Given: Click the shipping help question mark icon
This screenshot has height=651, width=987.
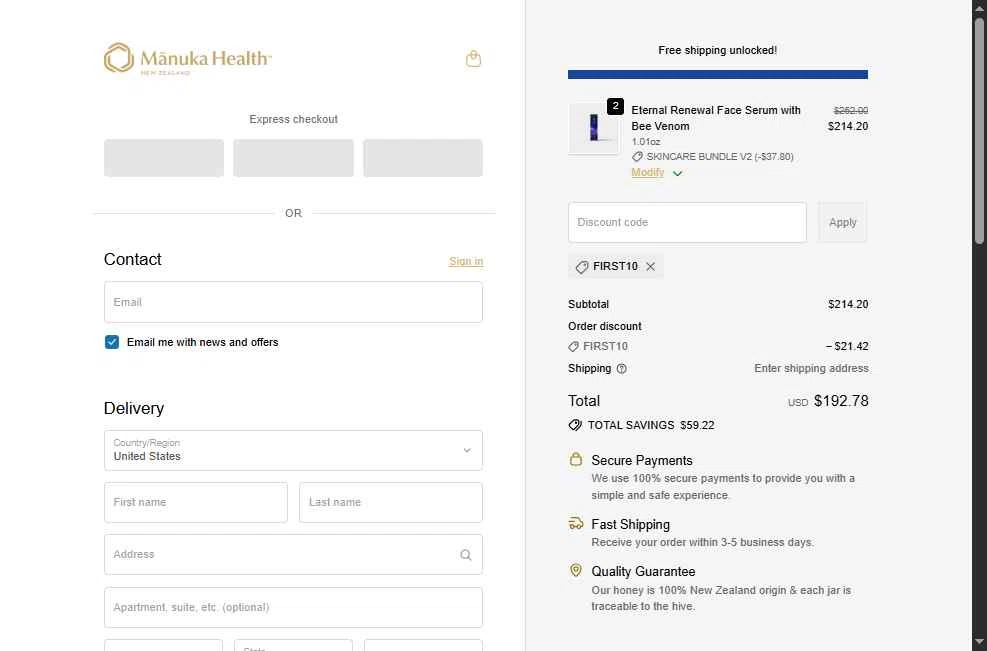Looking at the screenshot, I should [621, 369].
